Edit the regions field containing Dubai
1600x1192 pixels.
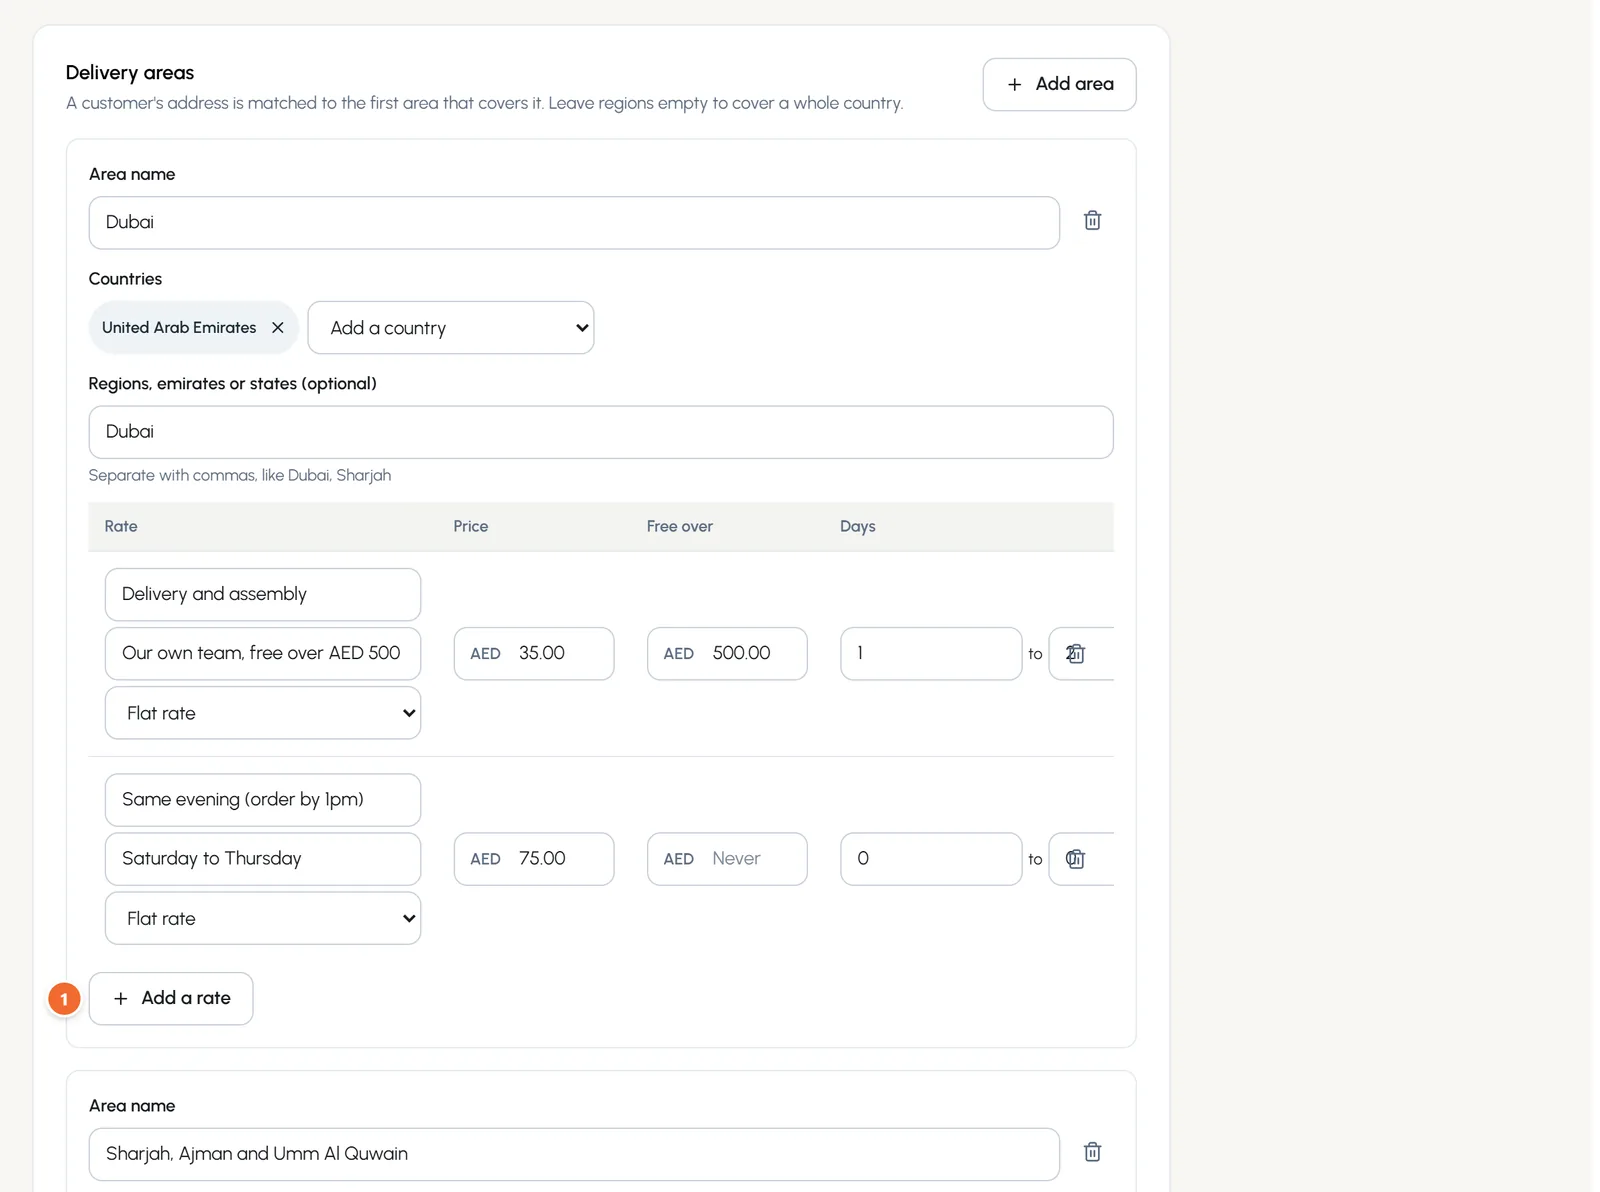point(601,432)
